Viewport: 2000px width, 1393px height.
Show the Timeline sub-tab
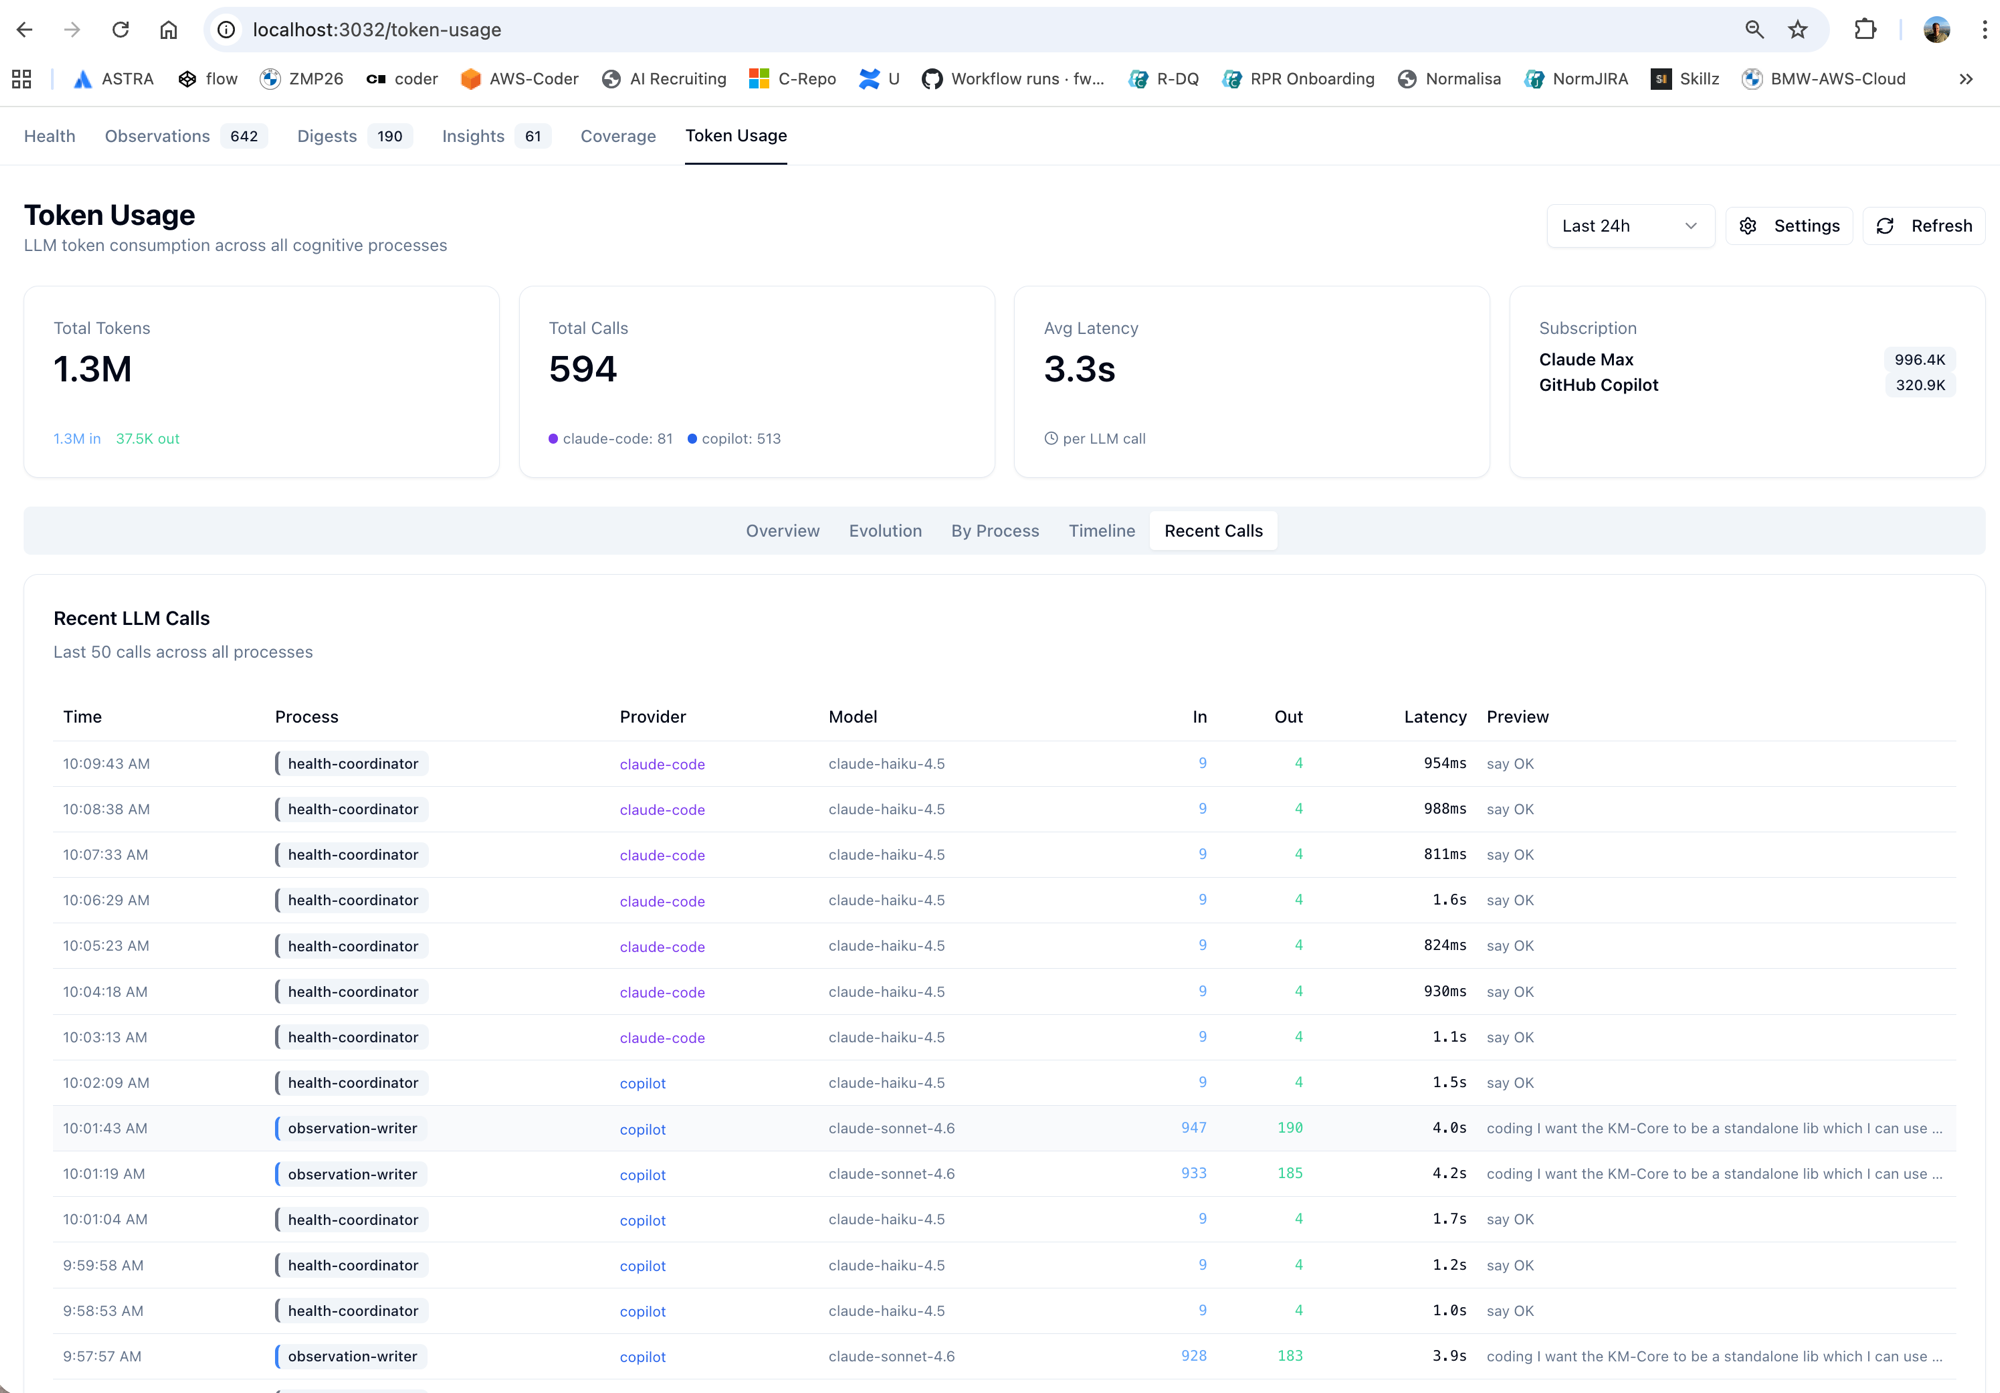coord(1102,531)
